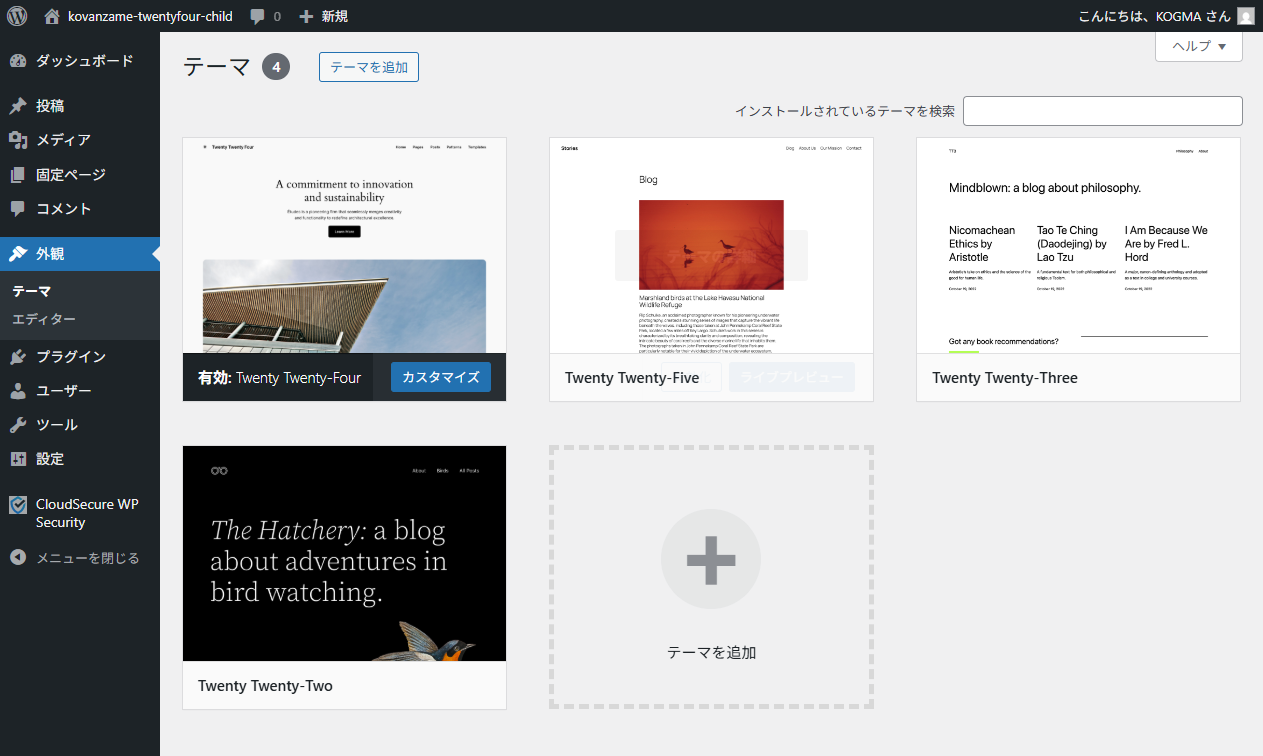Expand the ヘルプ dropdown tab
This screenshot has width=1263, height=756.
click(x=1198, y=46)
